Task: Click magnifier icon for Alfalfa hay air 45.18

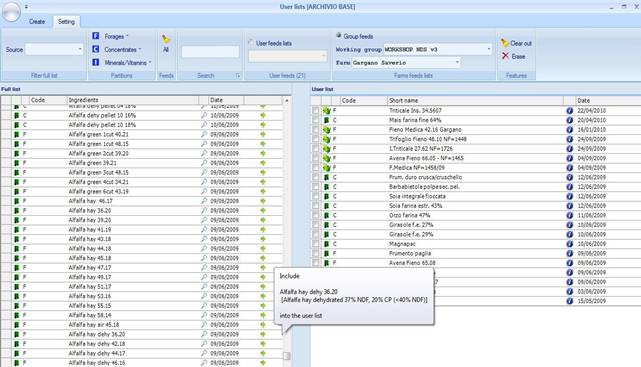Action: click(204, 324)
